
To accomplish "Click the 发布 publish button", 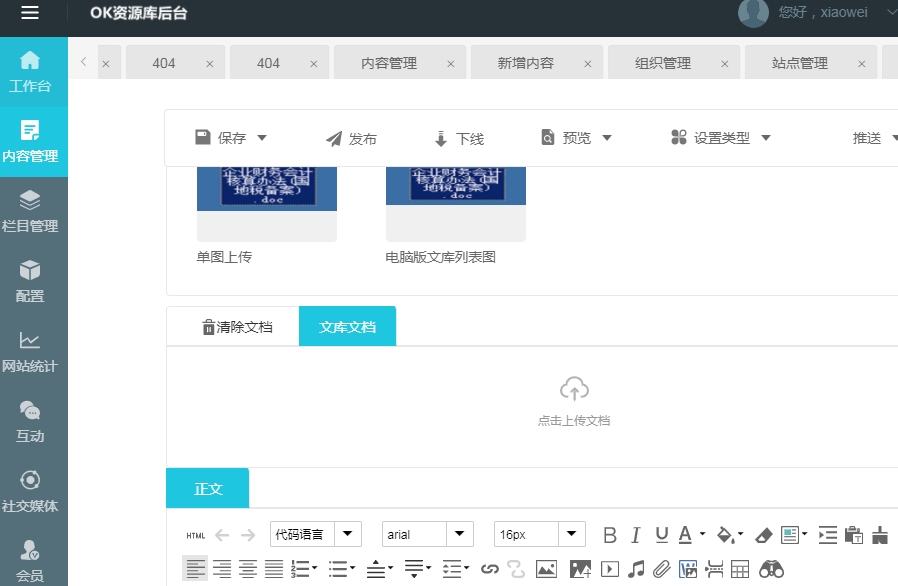I will [352, 139].
